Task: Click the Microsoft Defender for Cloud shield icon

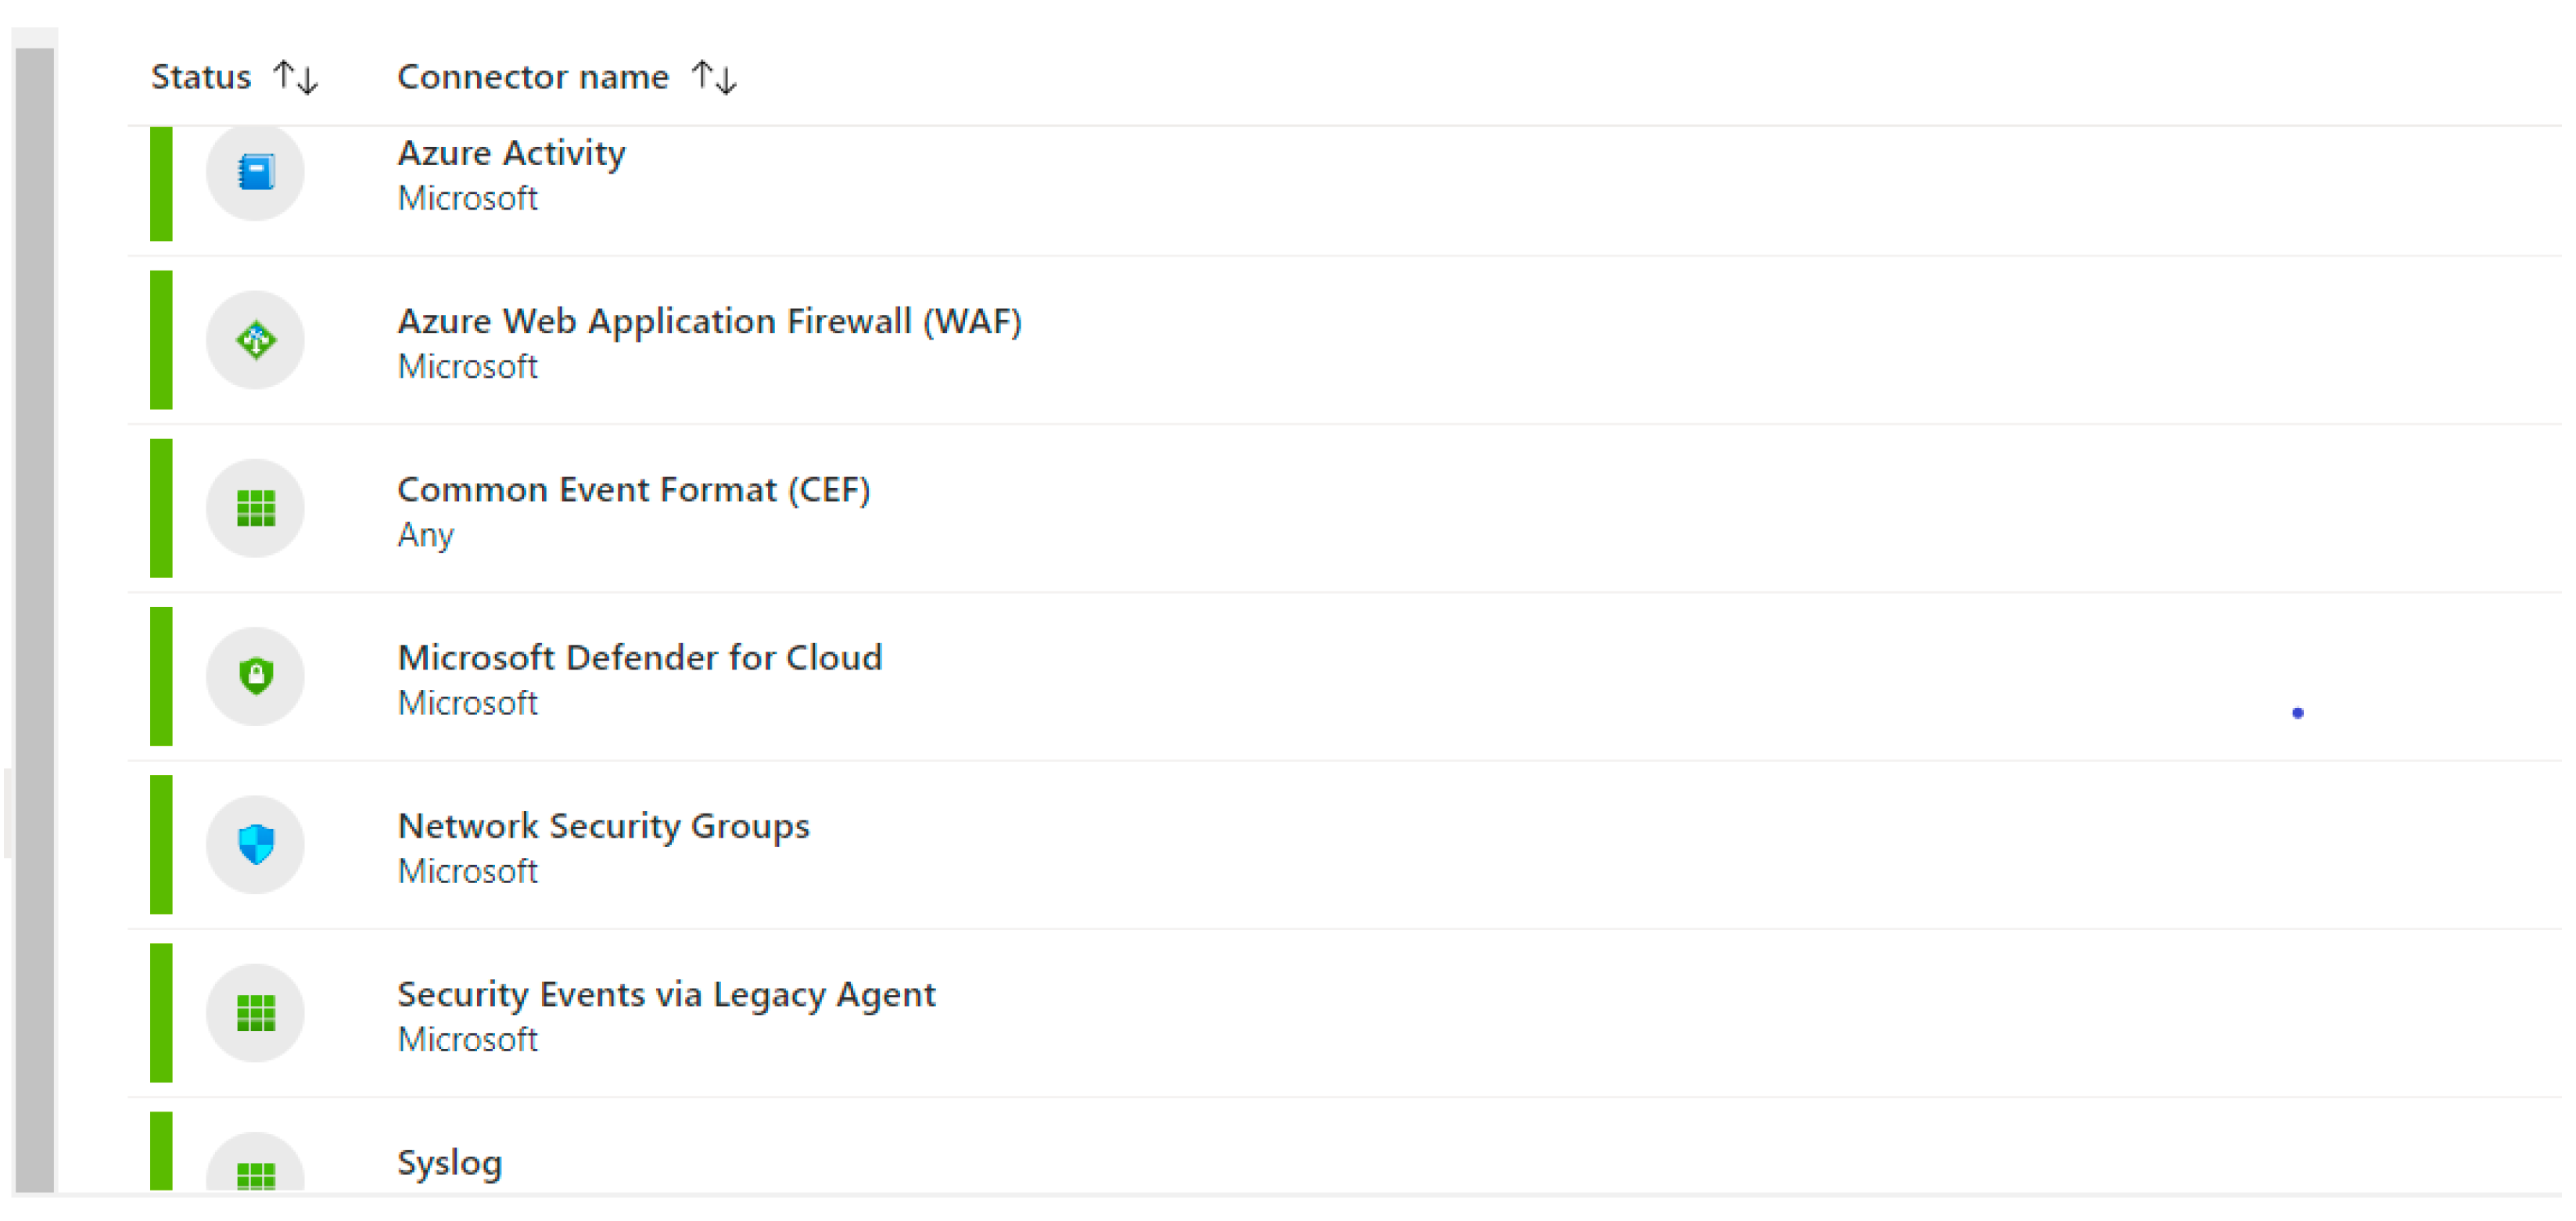Action: [255, 676]
